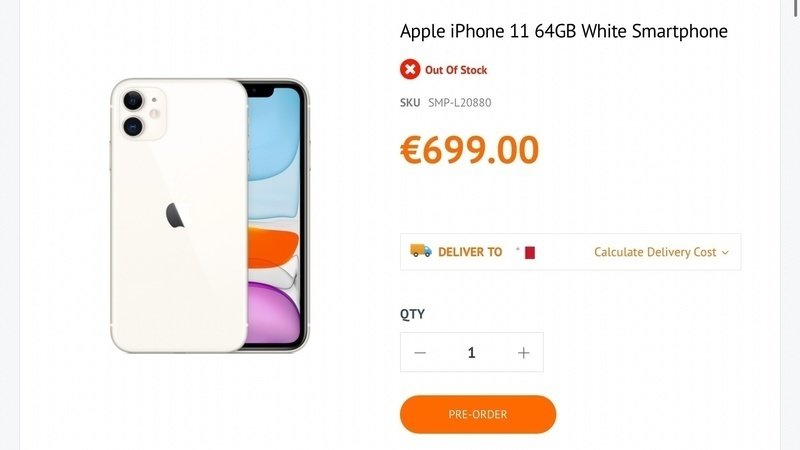Click the Apple logo on the phone back
The width and height of the screenshot is (800, 450).
pos(177,215)
